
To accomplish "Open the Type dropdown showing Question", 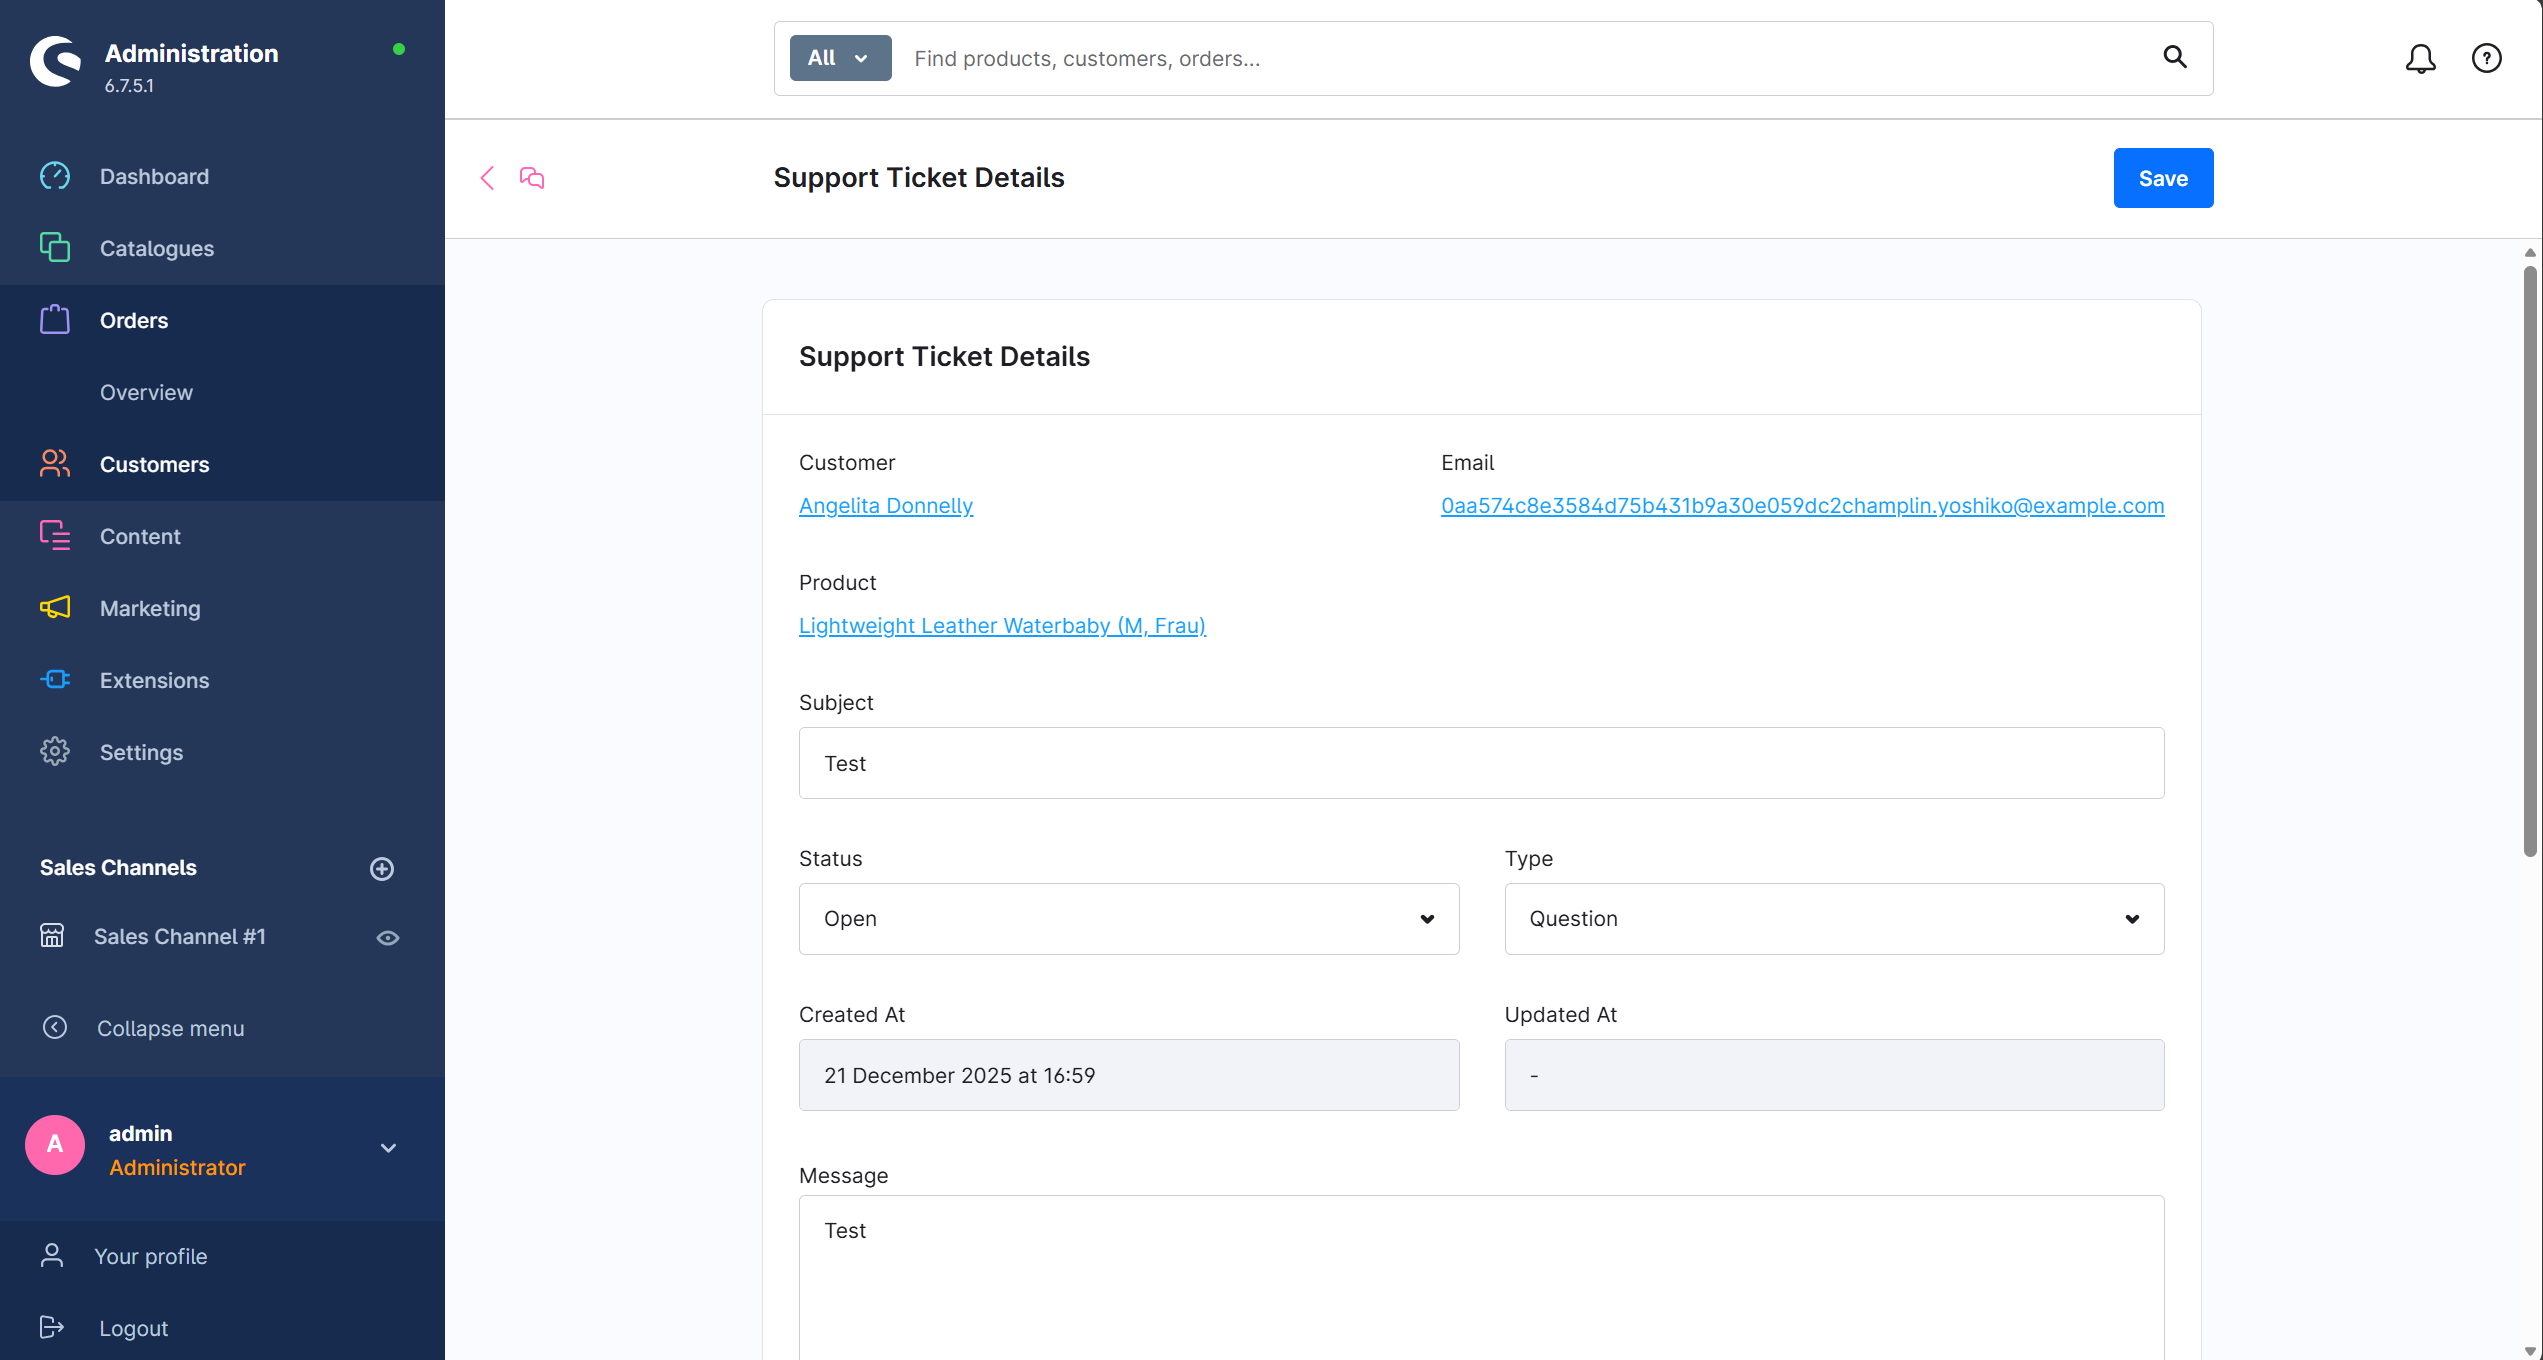I will [x=1834, y=919].
